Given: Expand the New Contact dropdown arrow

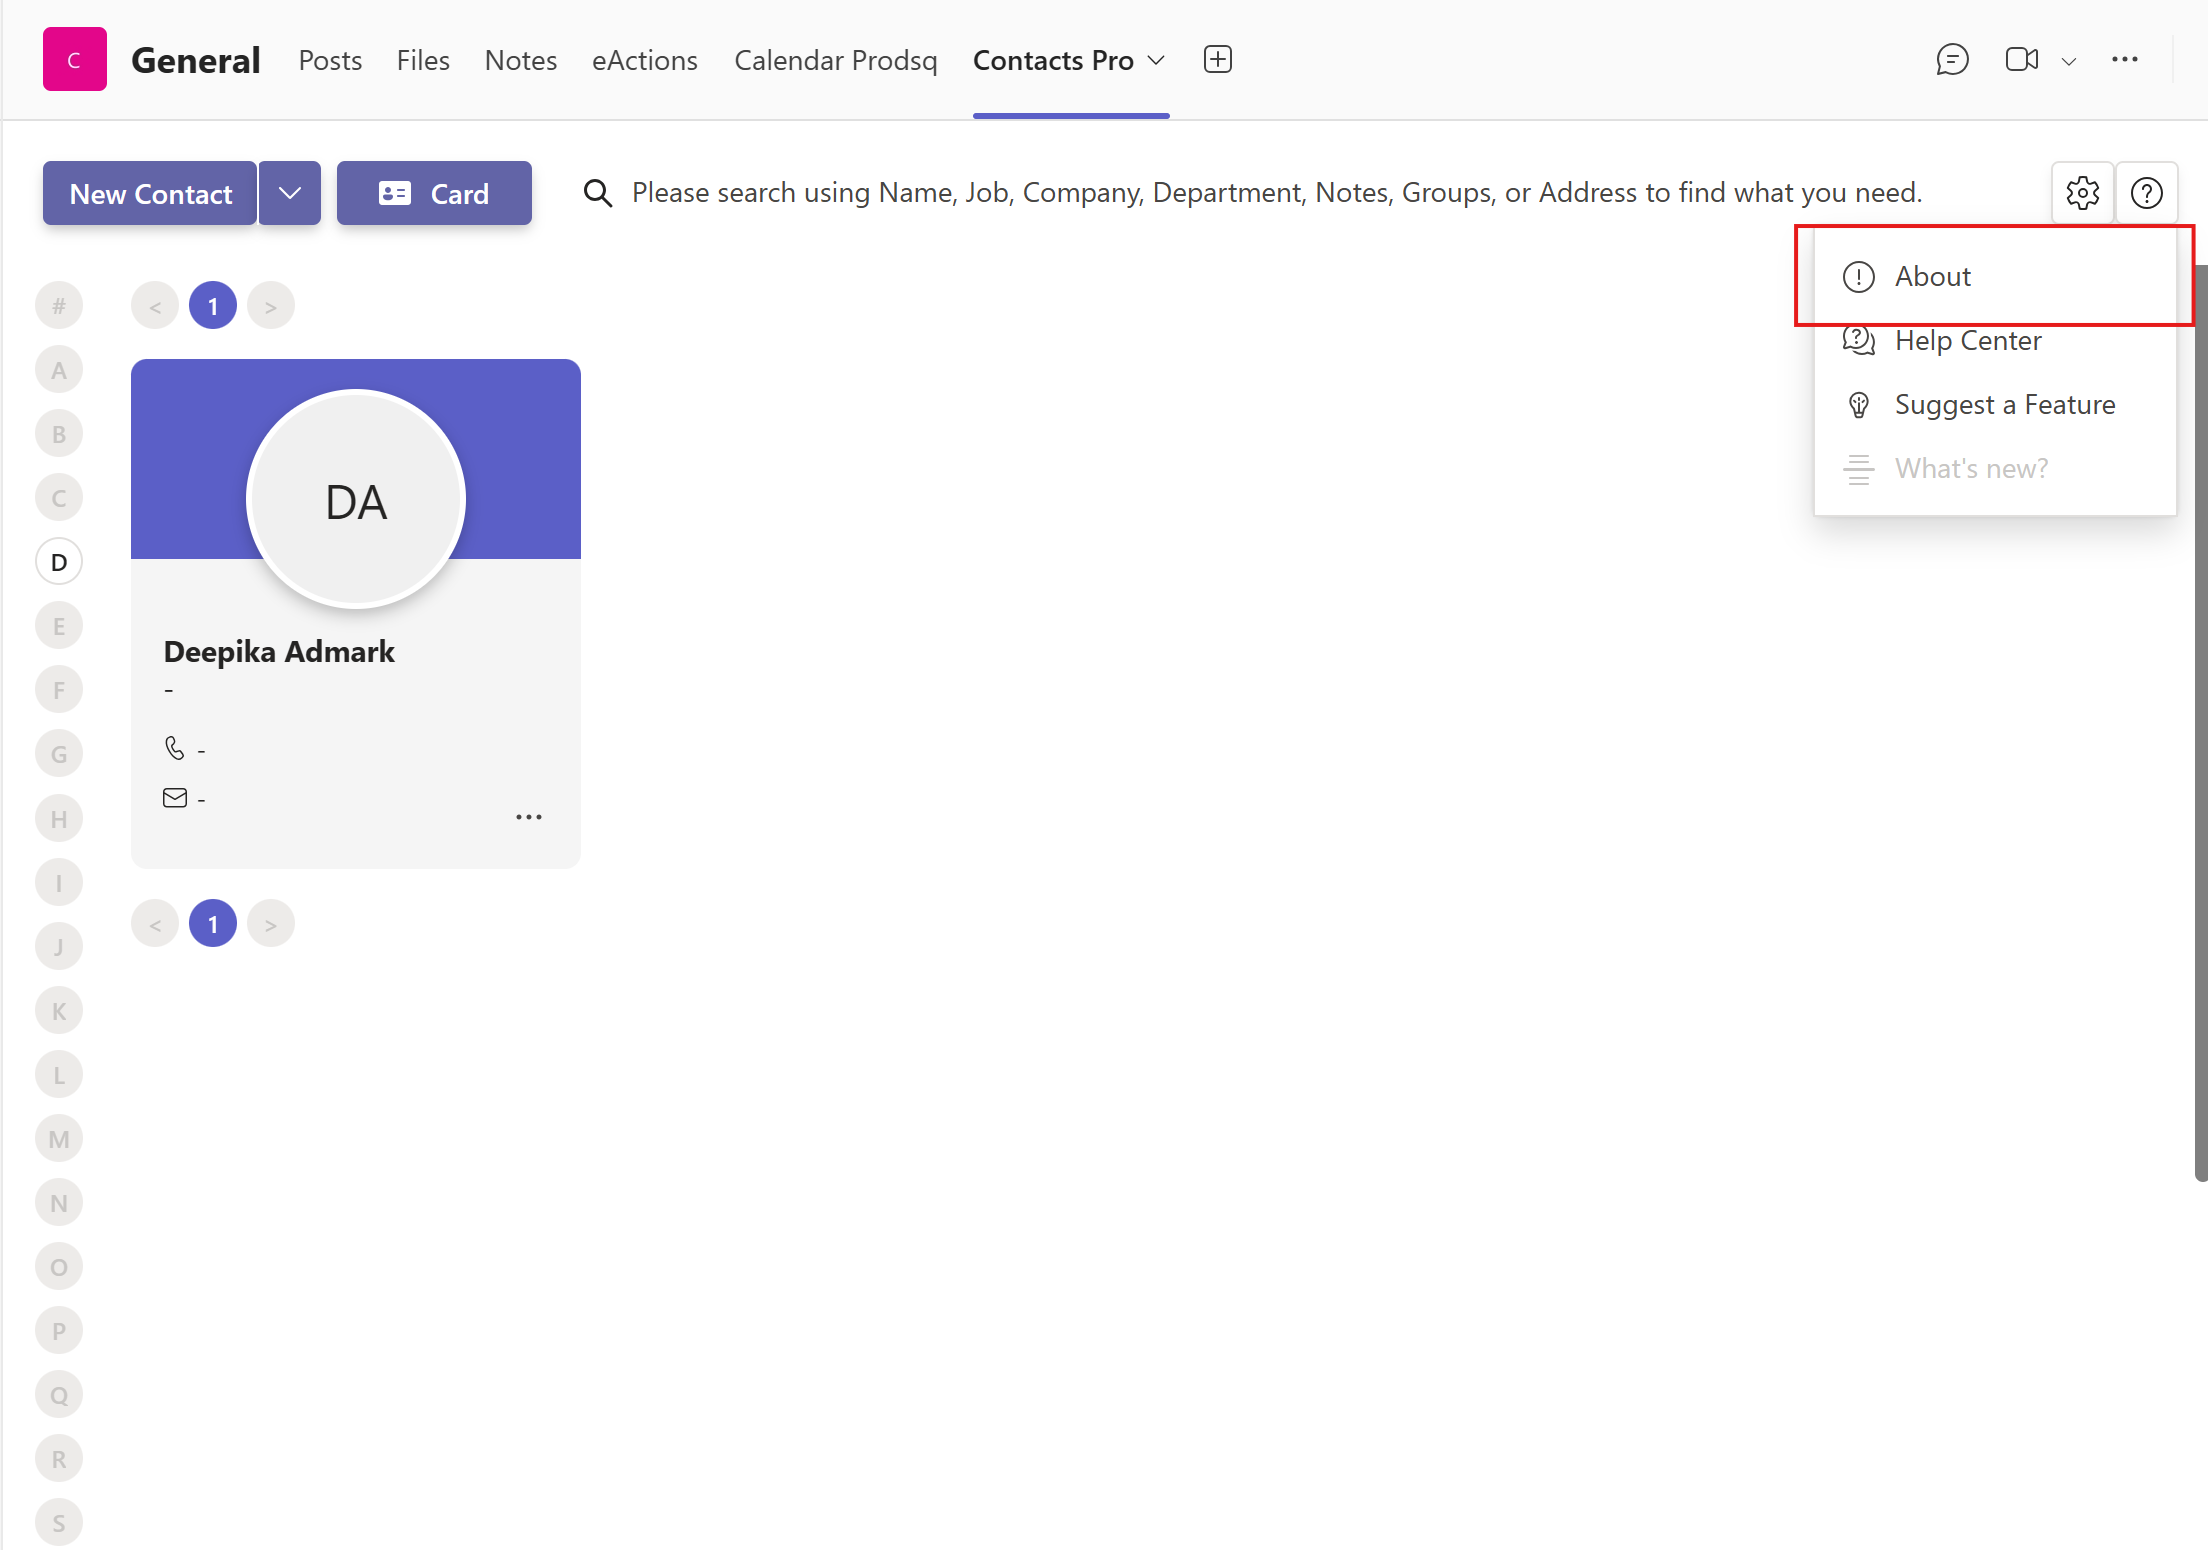Looking at the screenshot, I should (x=287, y=193).
